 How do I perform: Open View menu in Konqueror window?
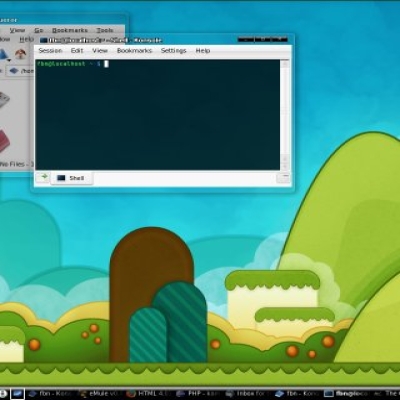coord(17,30)
